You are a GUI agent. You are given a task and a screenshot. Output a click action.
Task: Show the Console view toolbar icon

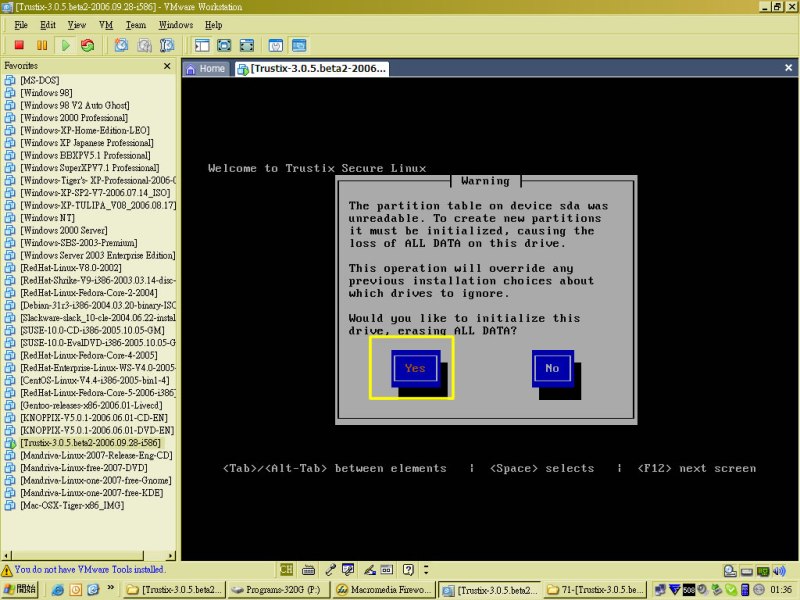299,45
